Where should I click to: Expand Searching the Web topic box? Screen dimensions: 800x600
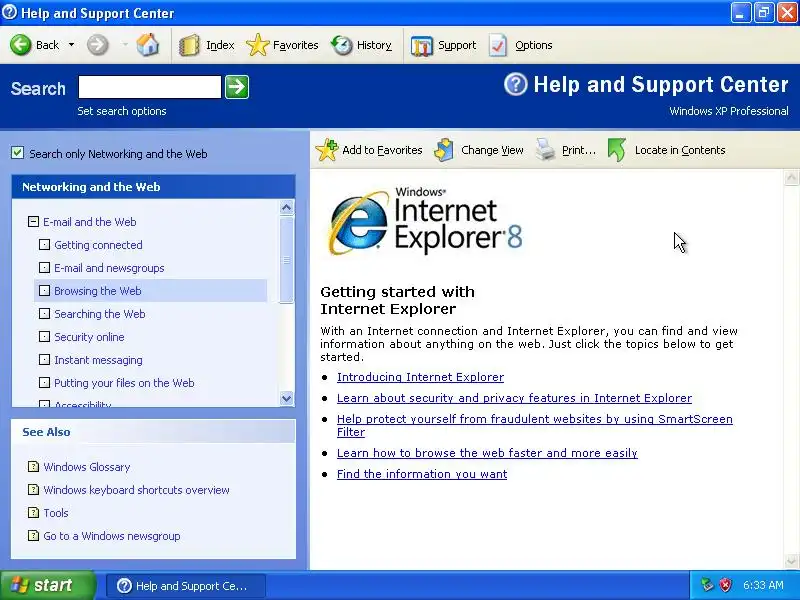point(44,313)
